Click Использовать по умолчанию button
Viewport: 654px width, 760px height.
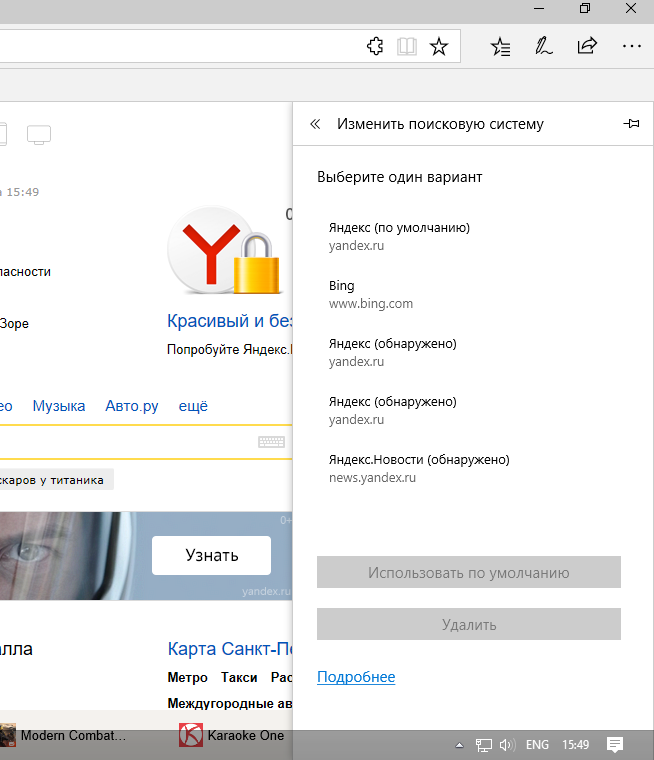coord(469,572)
